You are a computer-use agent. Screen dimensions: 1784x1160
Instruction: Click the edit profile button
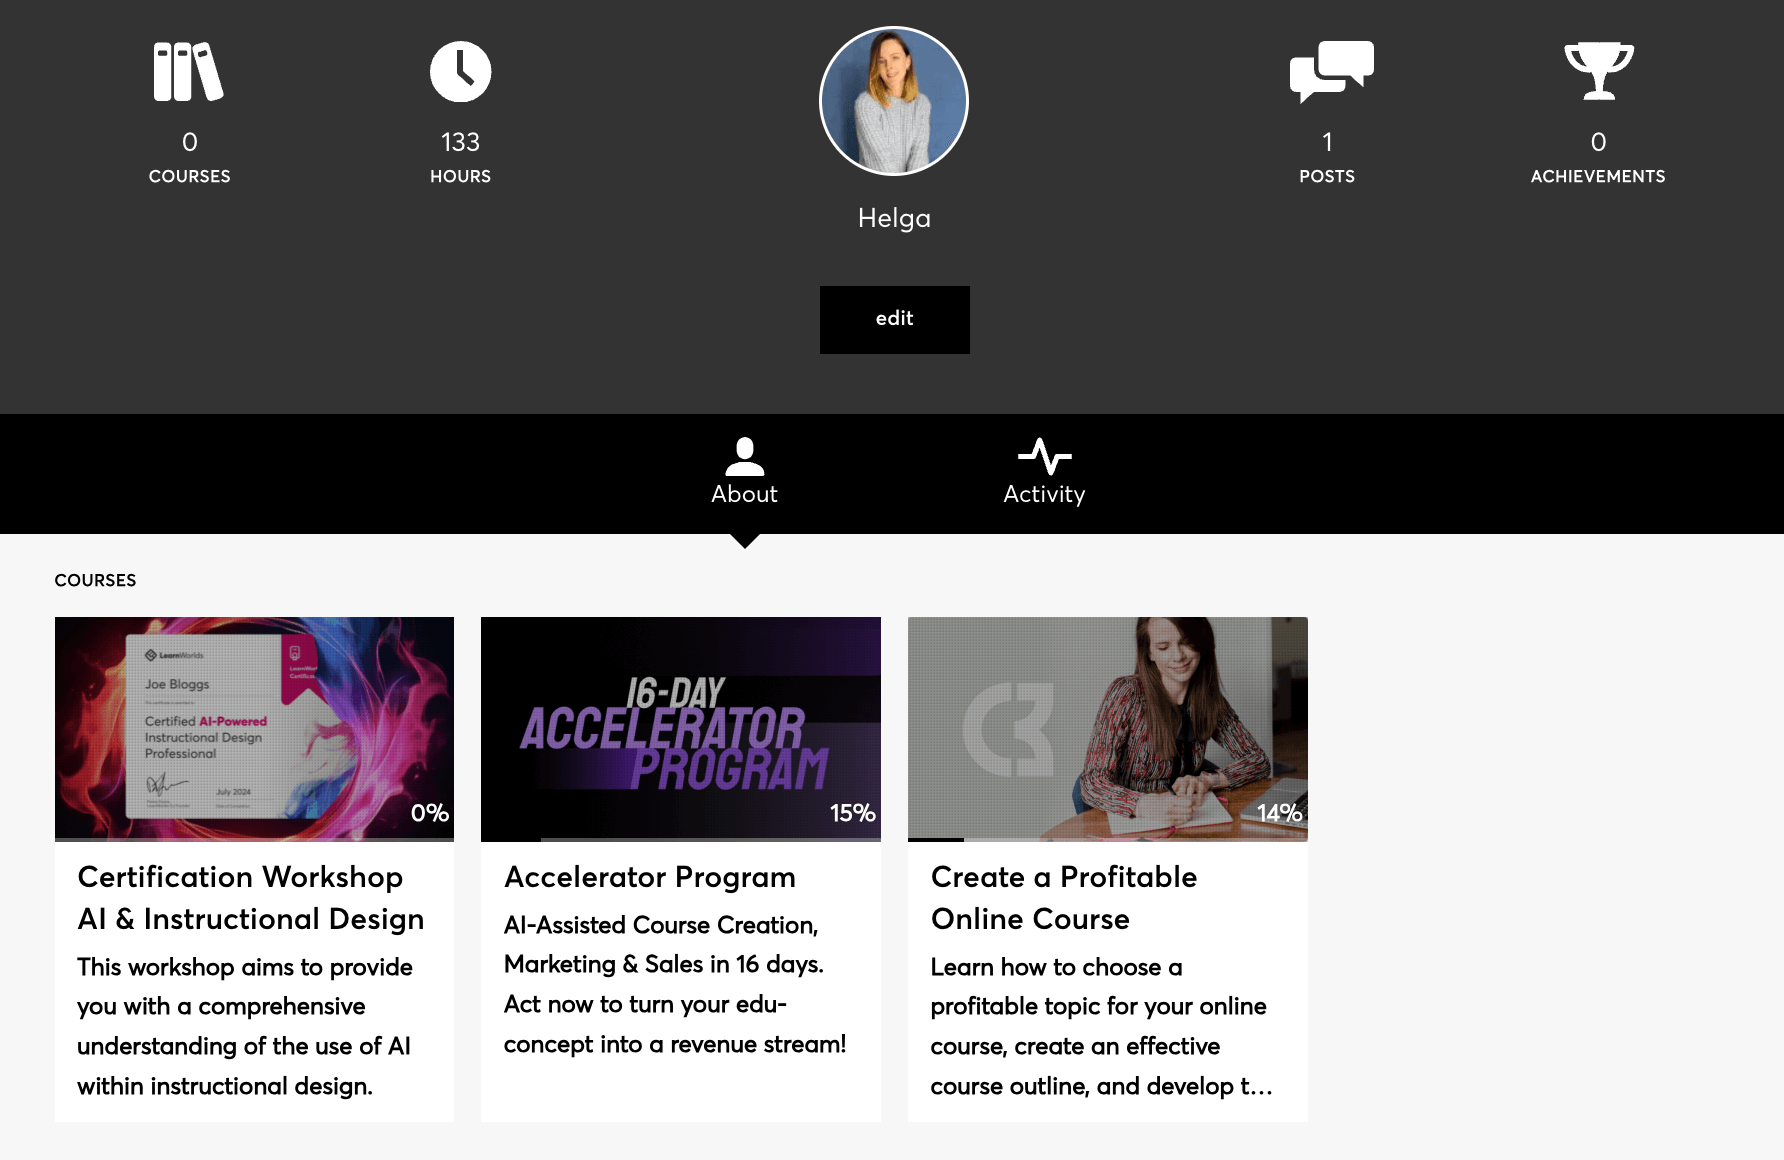(894, 319)
